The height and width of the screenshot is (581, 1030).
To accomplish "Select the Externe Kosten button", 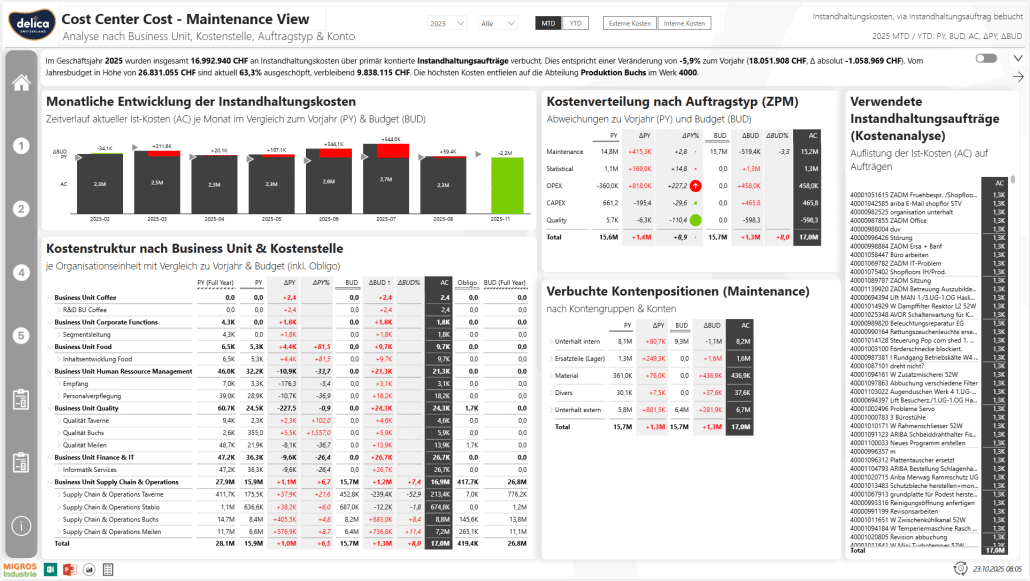I will pos(629,23).
